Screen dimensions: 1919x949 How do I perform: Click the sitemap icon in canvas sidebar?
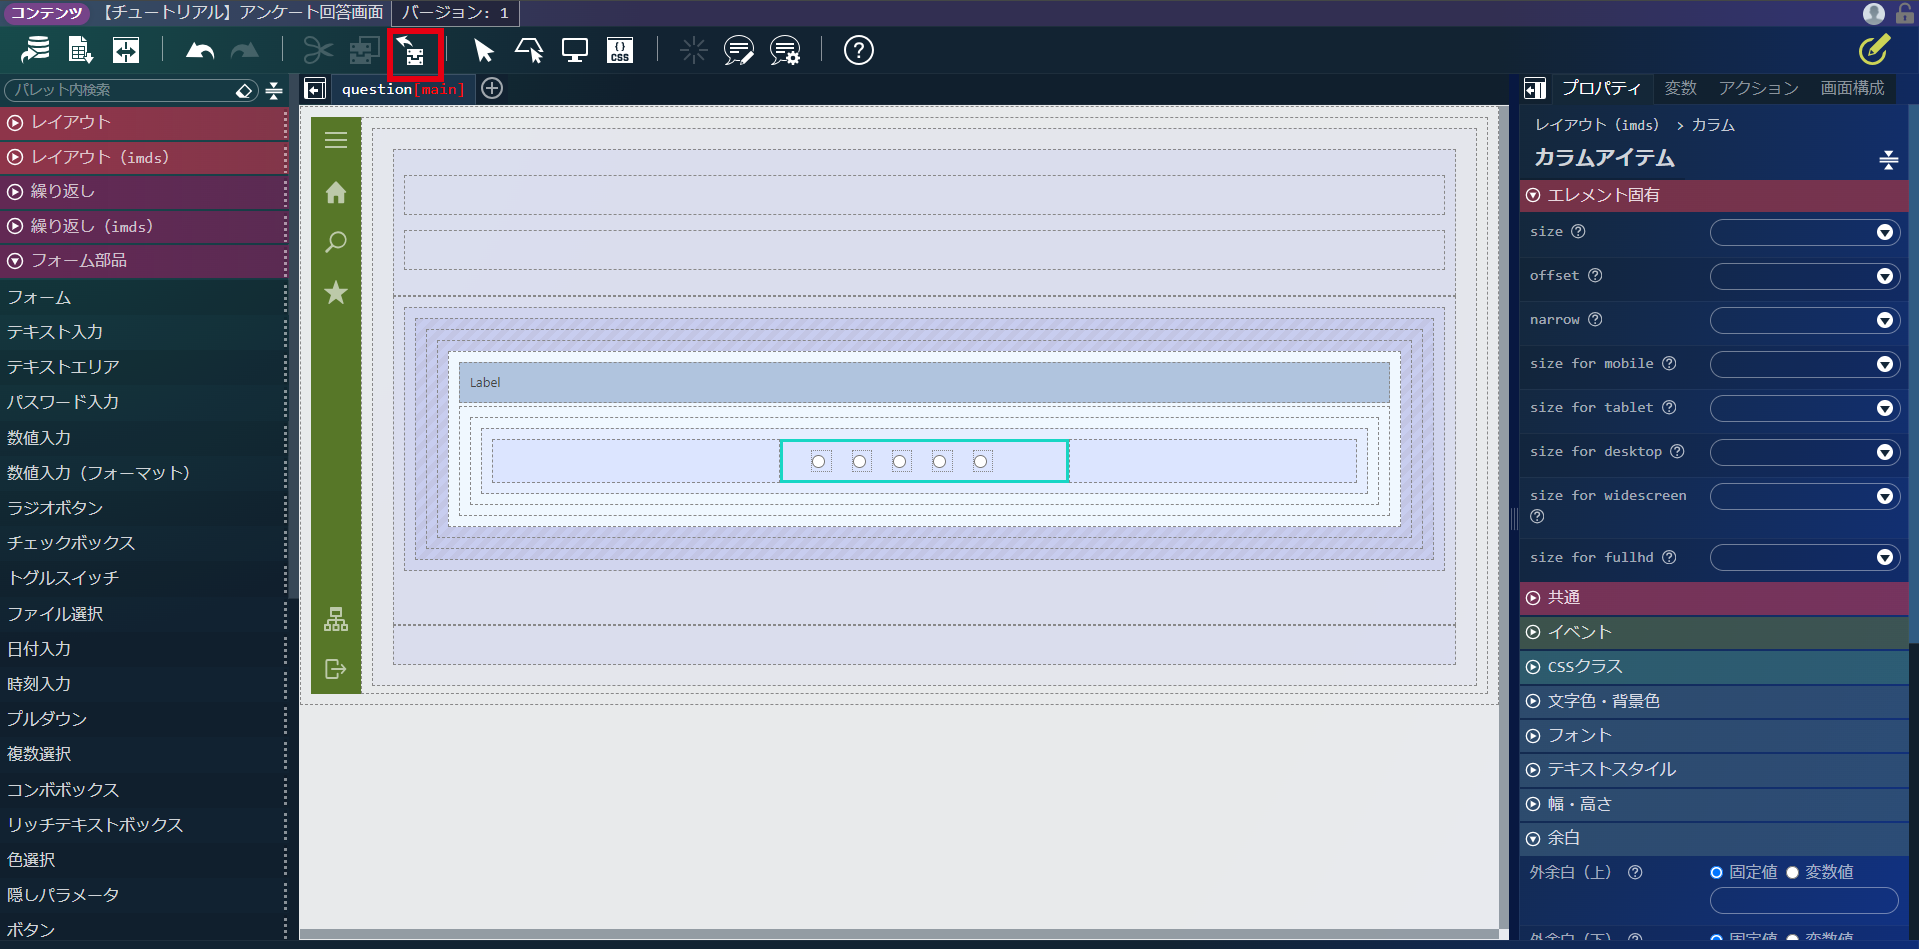tap(336, 619)
